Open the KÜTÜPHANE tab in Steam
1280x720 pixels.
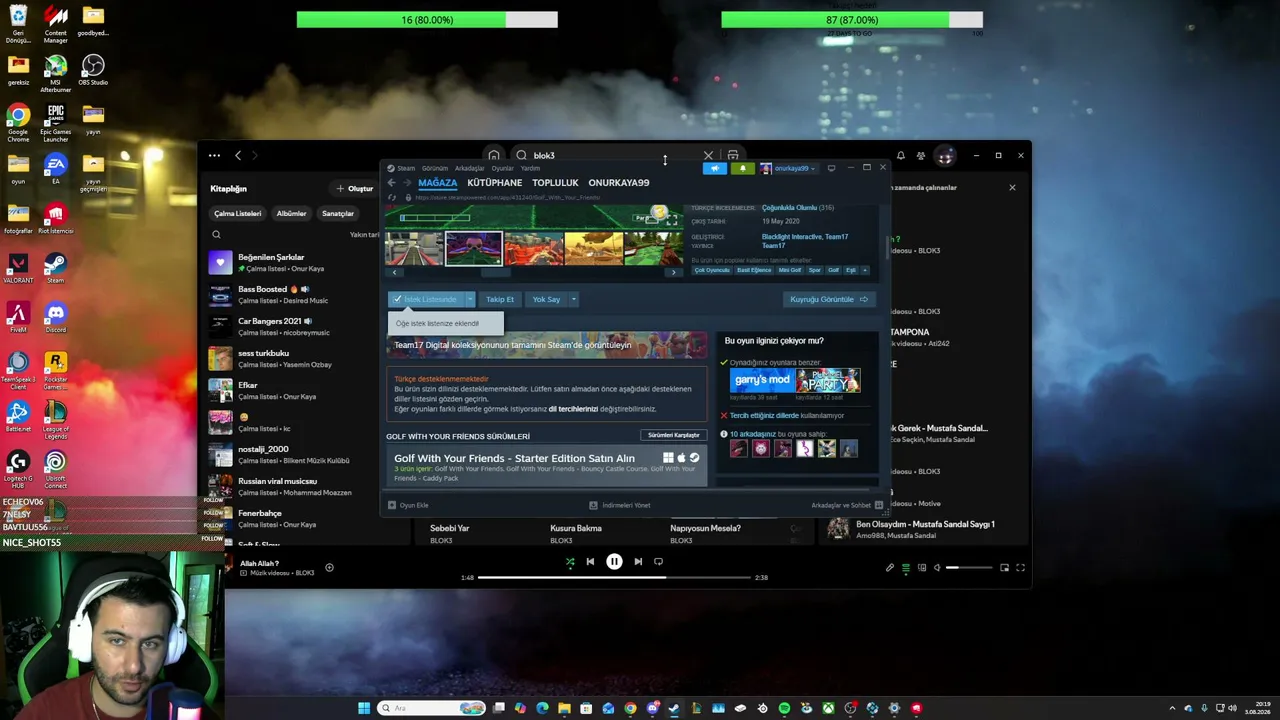click(x=494, y=183)
